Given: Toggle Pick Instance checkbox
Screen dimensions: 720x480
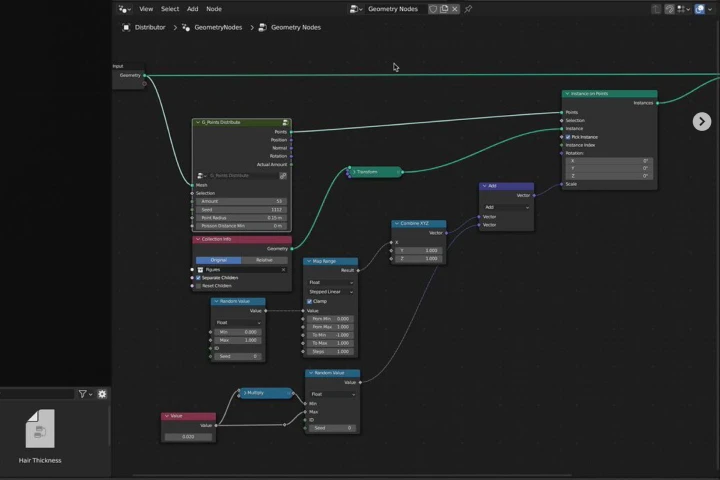Looking at the screenshot, I should (x=568, y=137).
